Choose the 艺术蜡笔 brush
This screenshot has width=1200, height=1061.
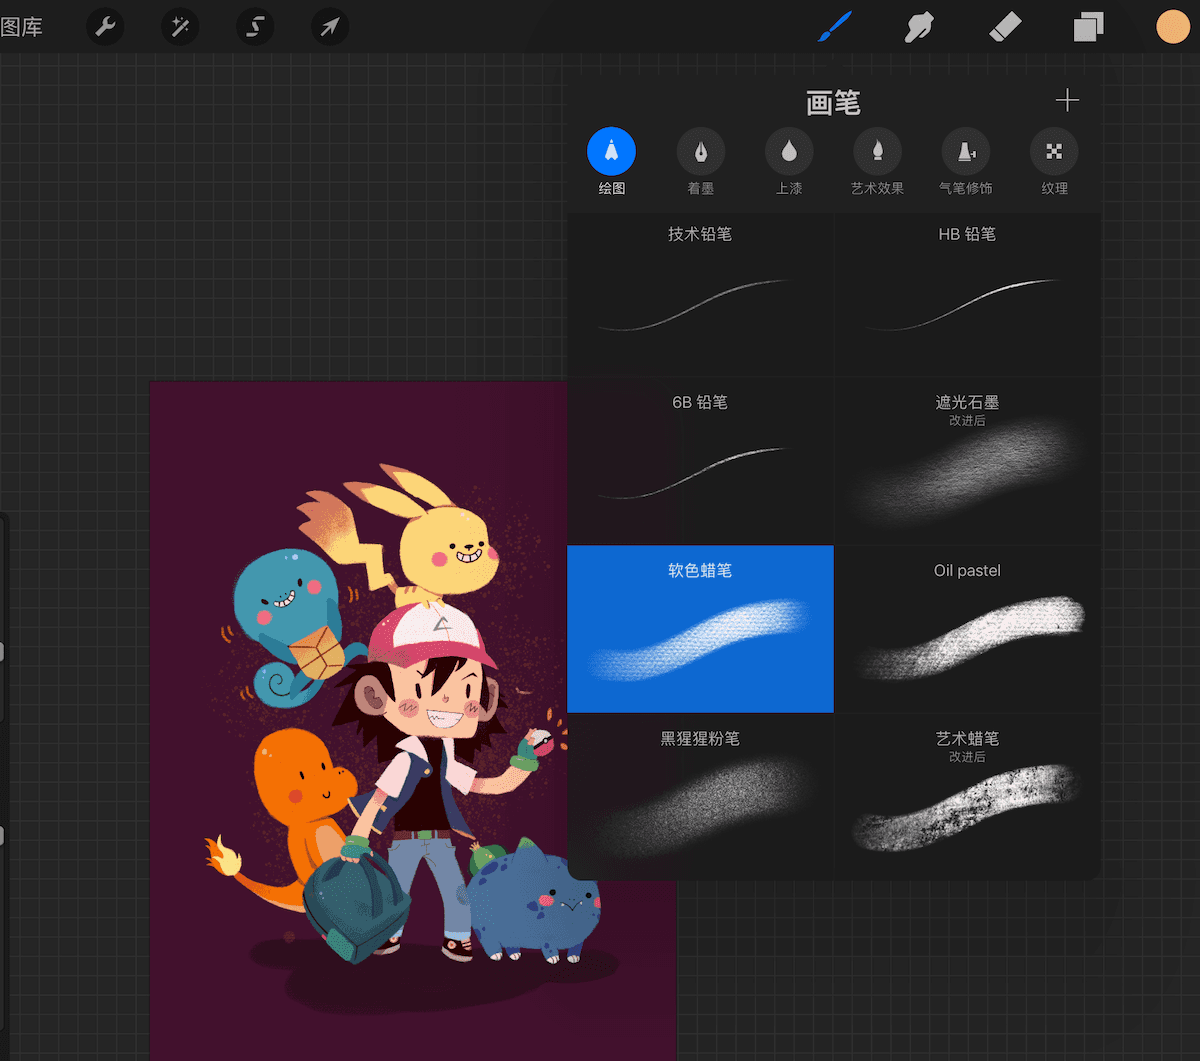pos(967,797)
